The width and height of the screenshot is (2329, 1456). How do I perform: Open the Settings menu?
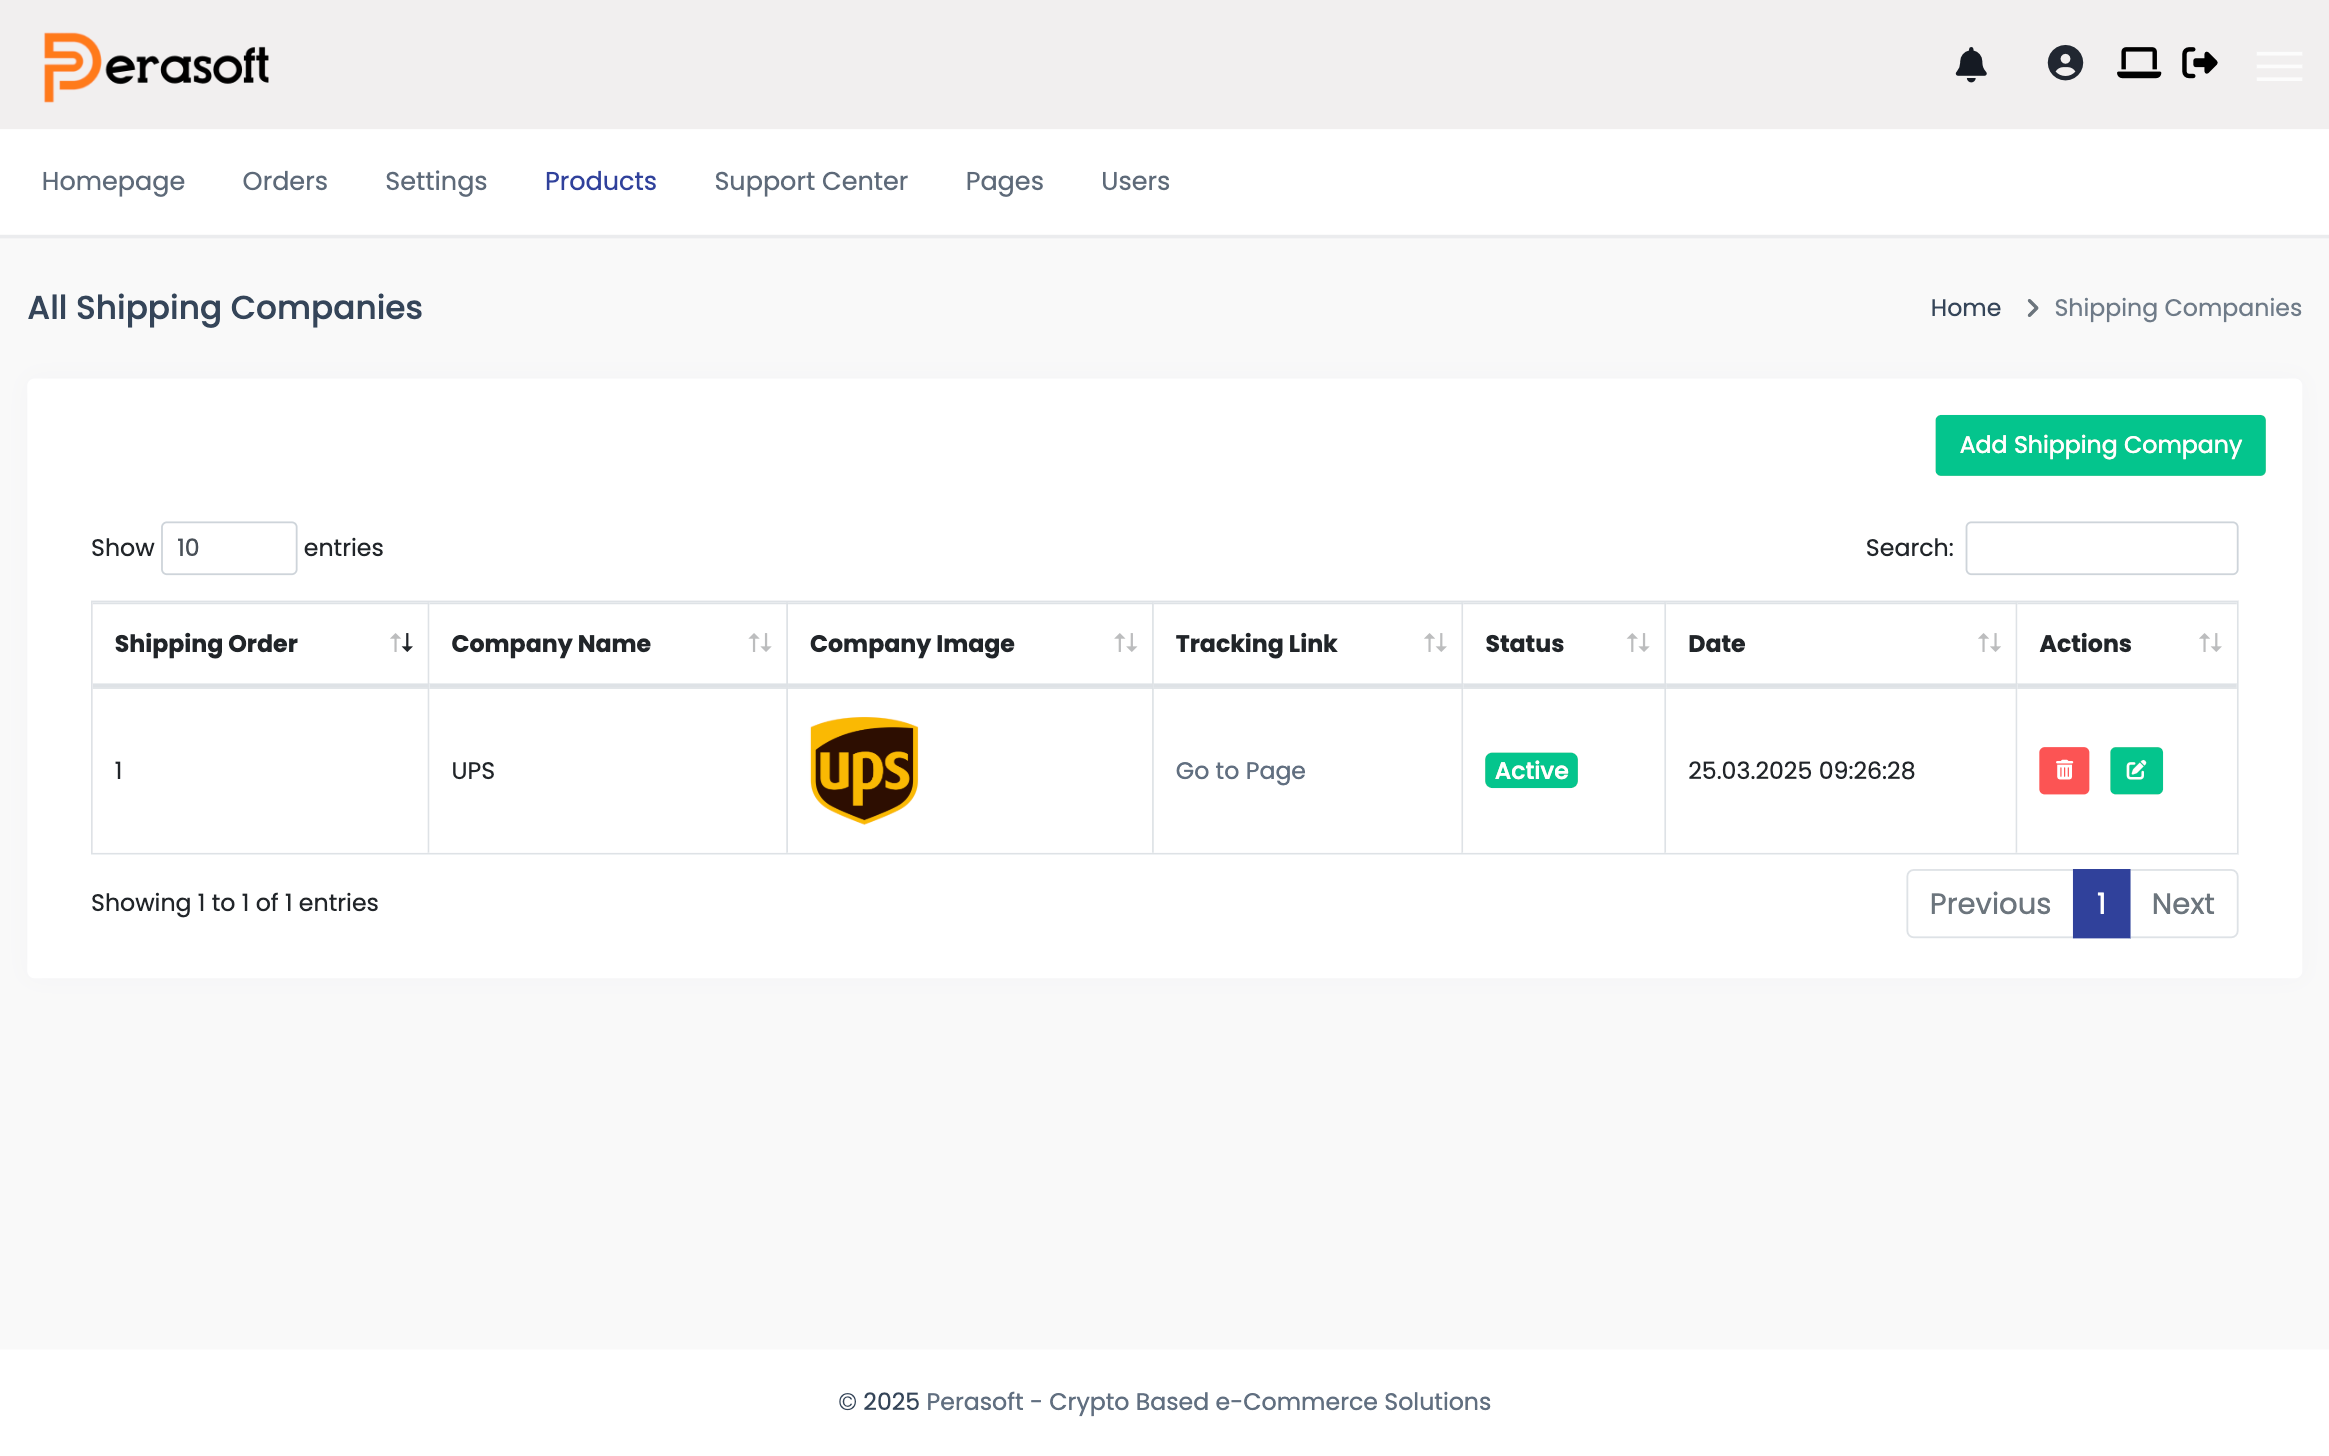tap(436, 181)
